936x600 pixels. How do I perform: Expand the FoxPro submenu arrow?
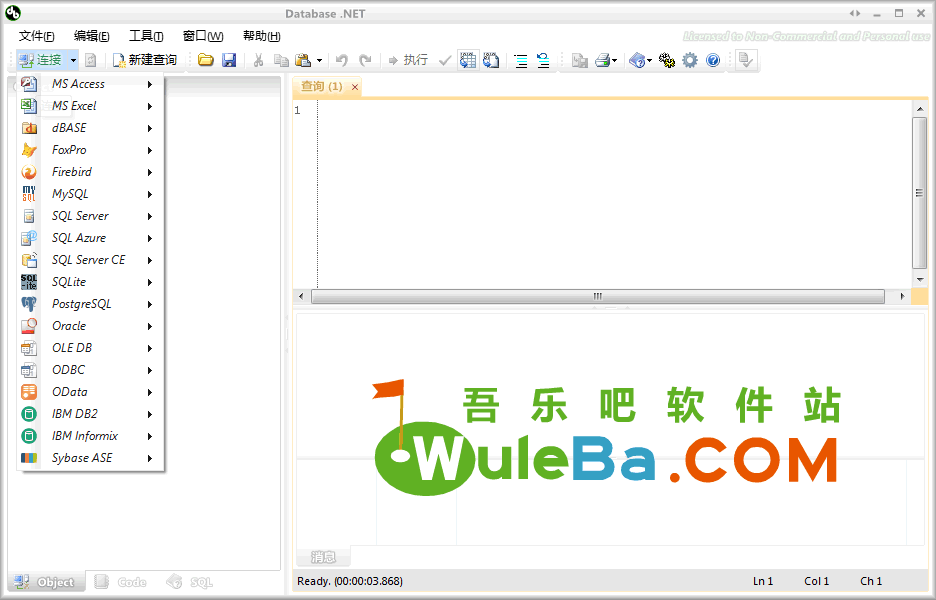point(150,150)
